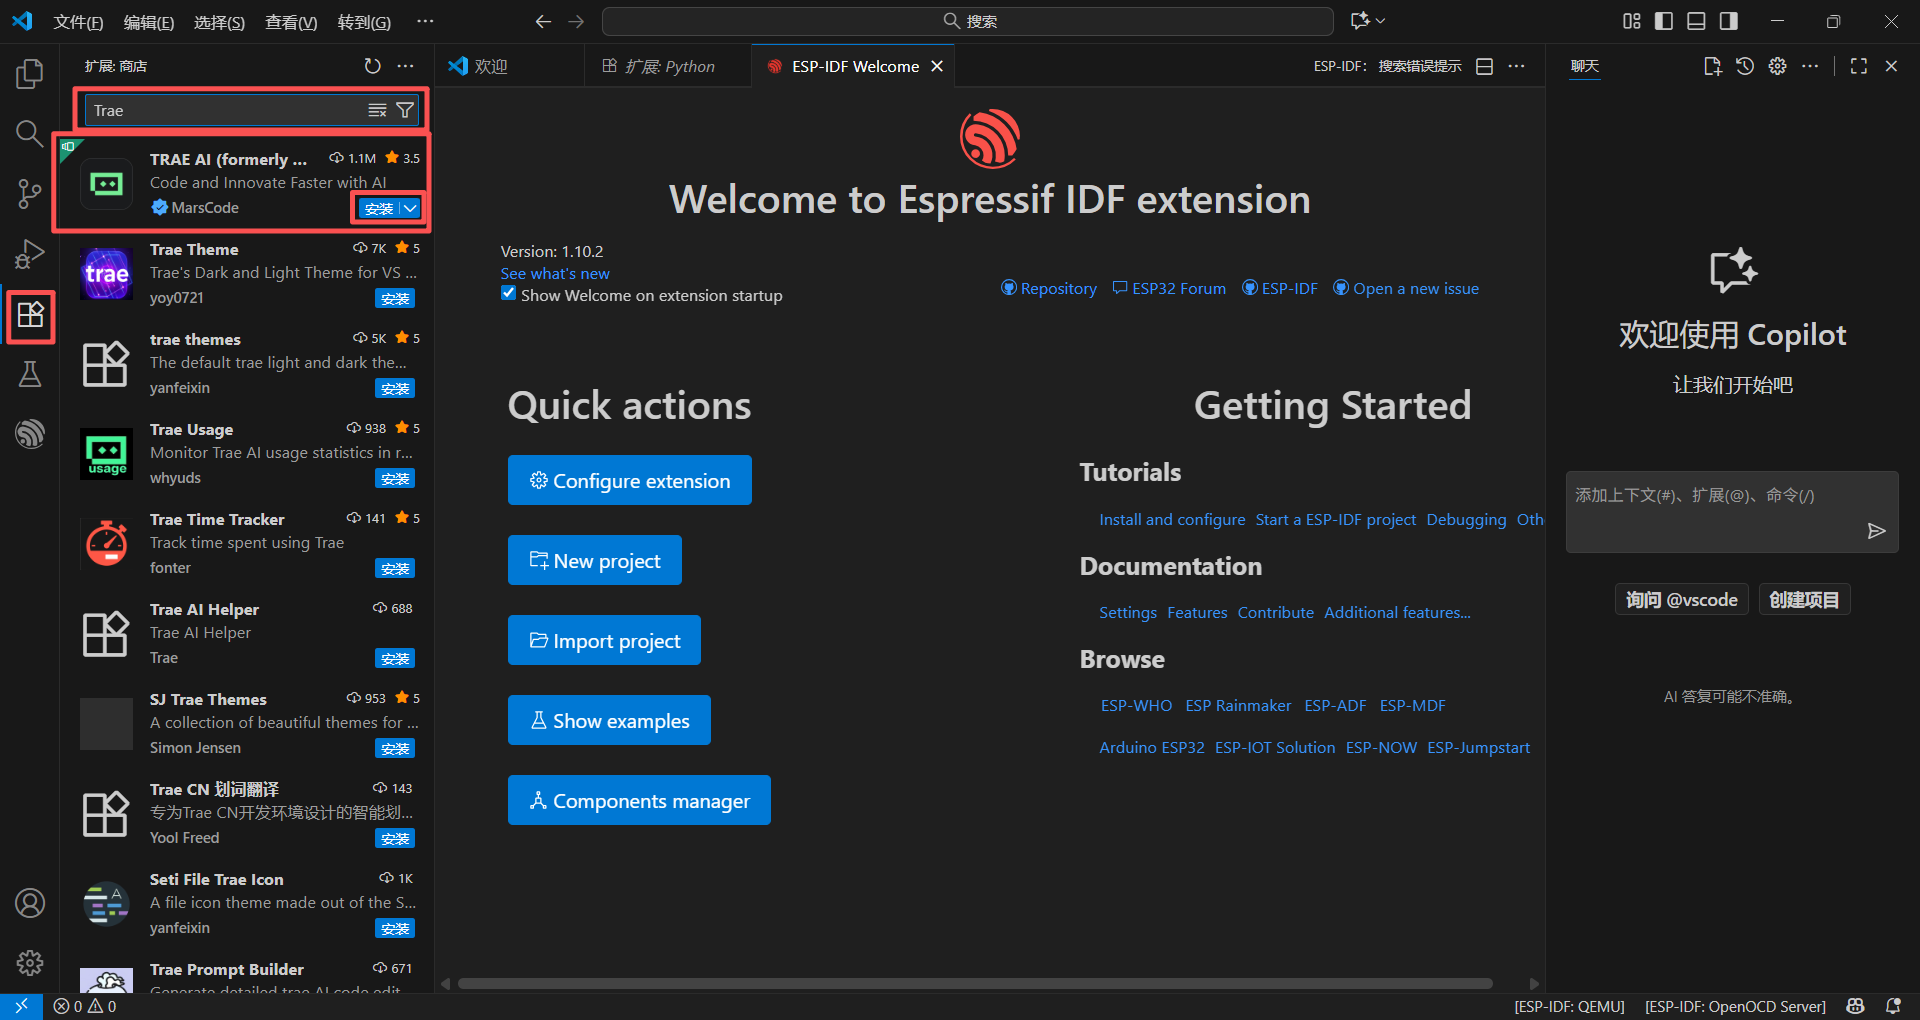Open the 选择(S) menu

[219, 22]
